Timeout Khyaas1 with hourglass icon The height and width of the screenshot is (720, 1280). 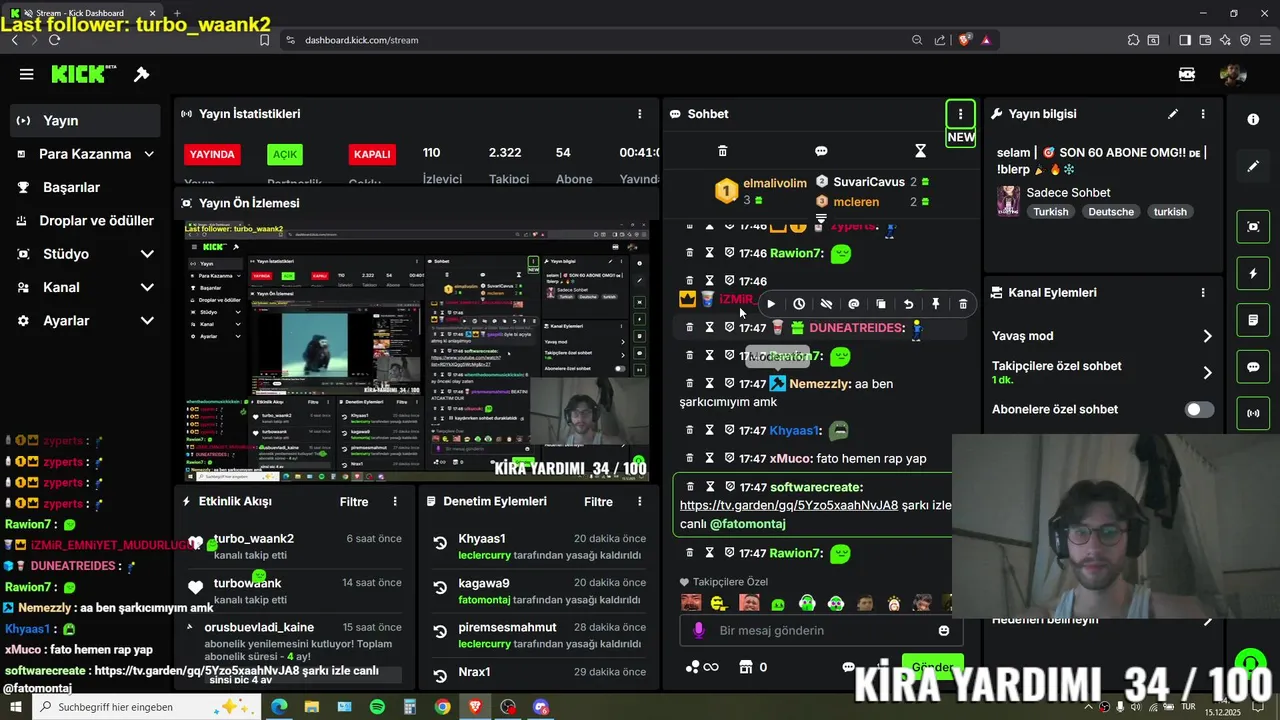tap(710, 430)
